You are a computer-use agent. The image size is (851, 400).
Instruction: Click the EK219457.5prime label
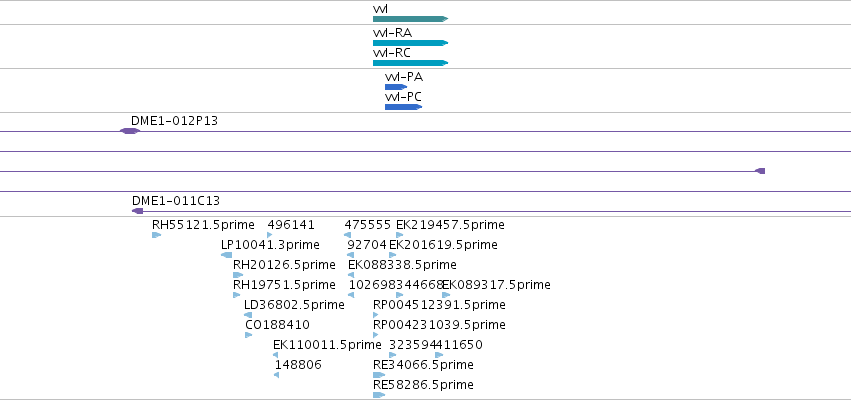click(450, 225)
